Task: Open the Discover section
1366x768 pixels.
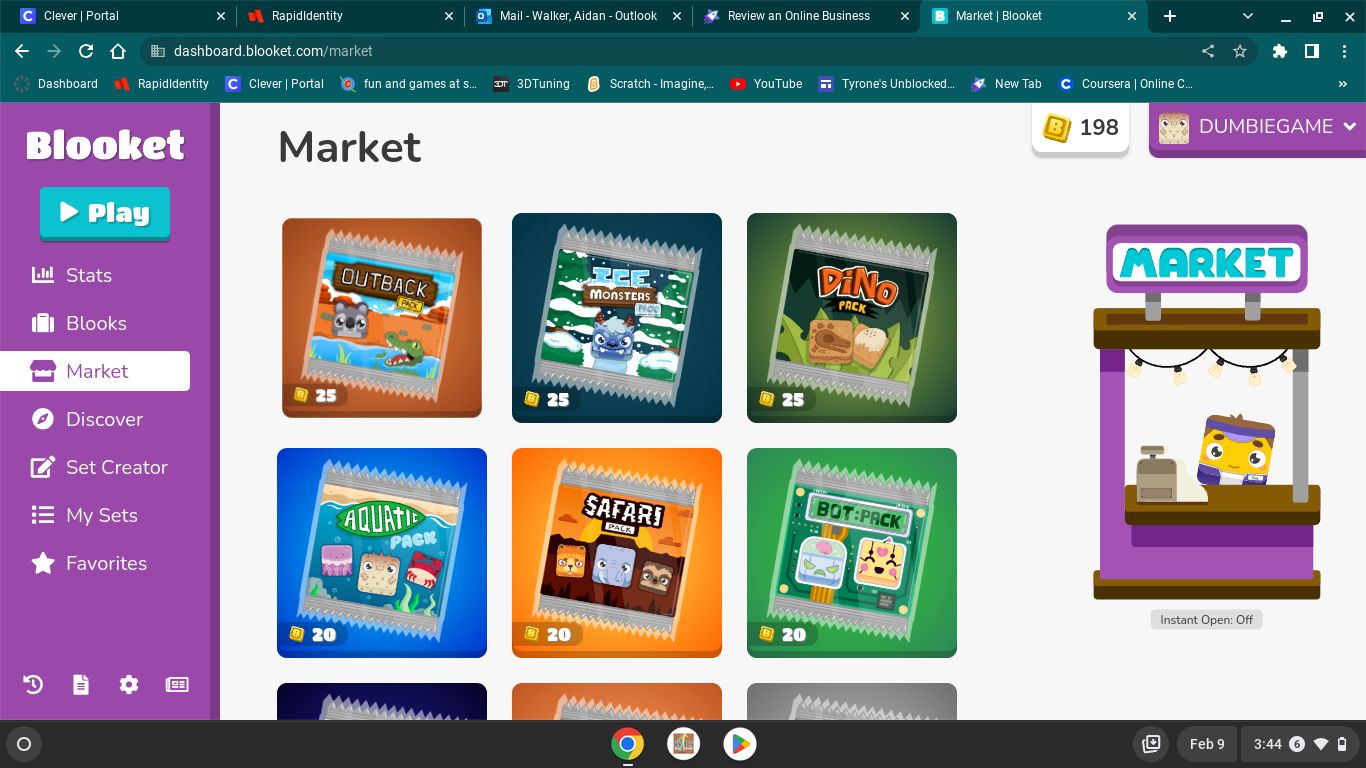Action: point(103,419)
